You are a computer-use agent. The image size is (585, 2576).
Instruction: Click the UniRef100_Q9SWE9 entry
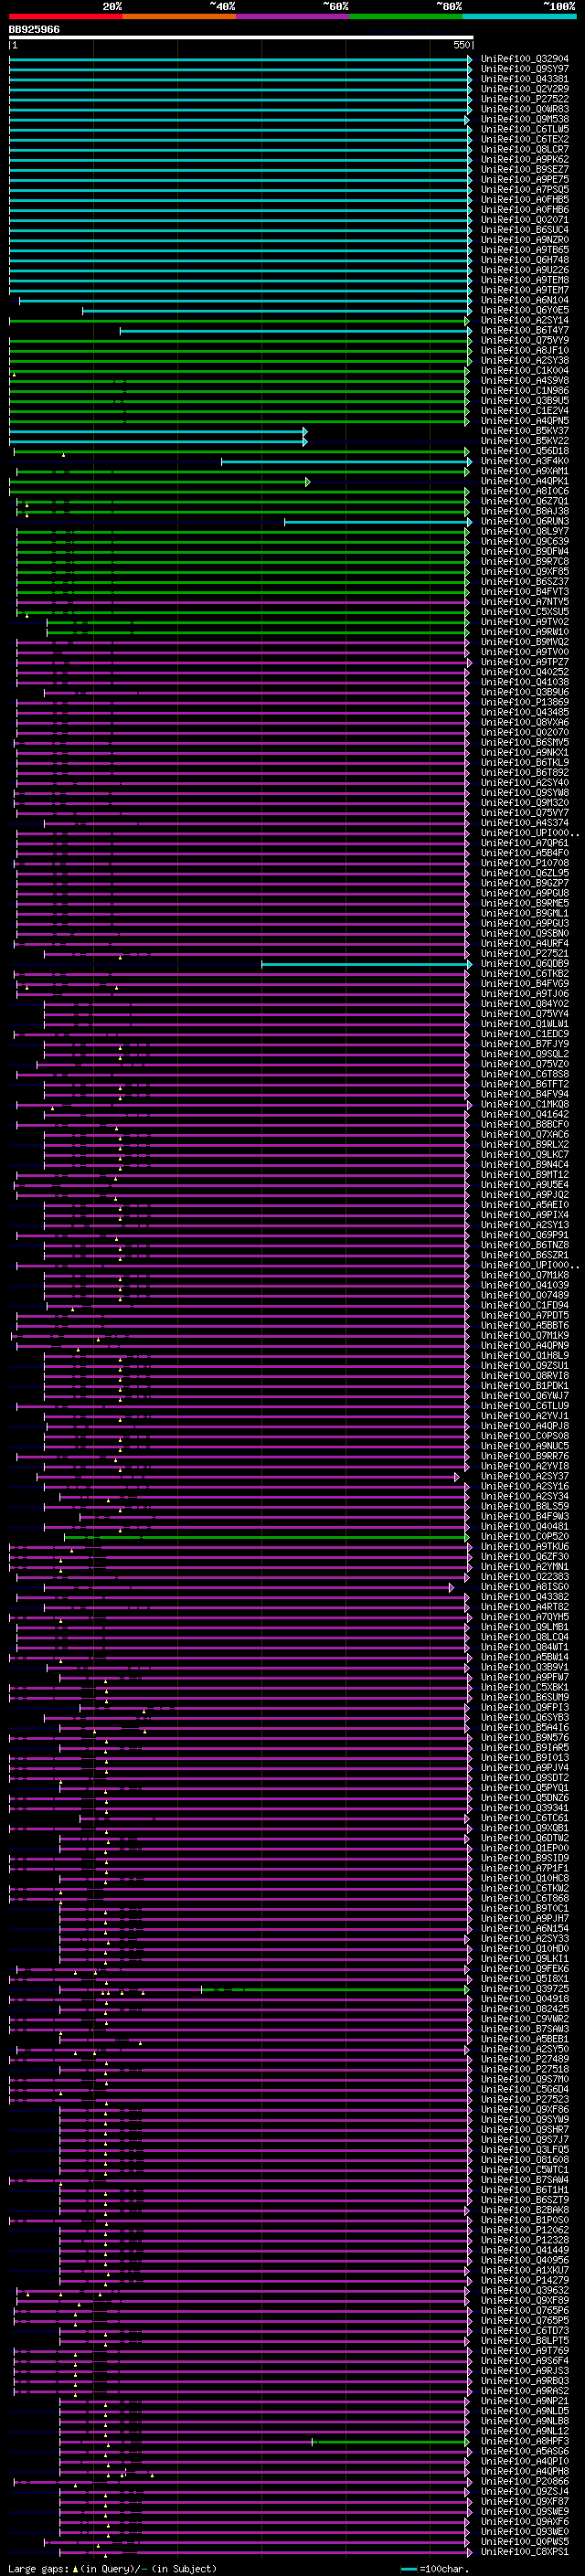(x=524, y=2511)
